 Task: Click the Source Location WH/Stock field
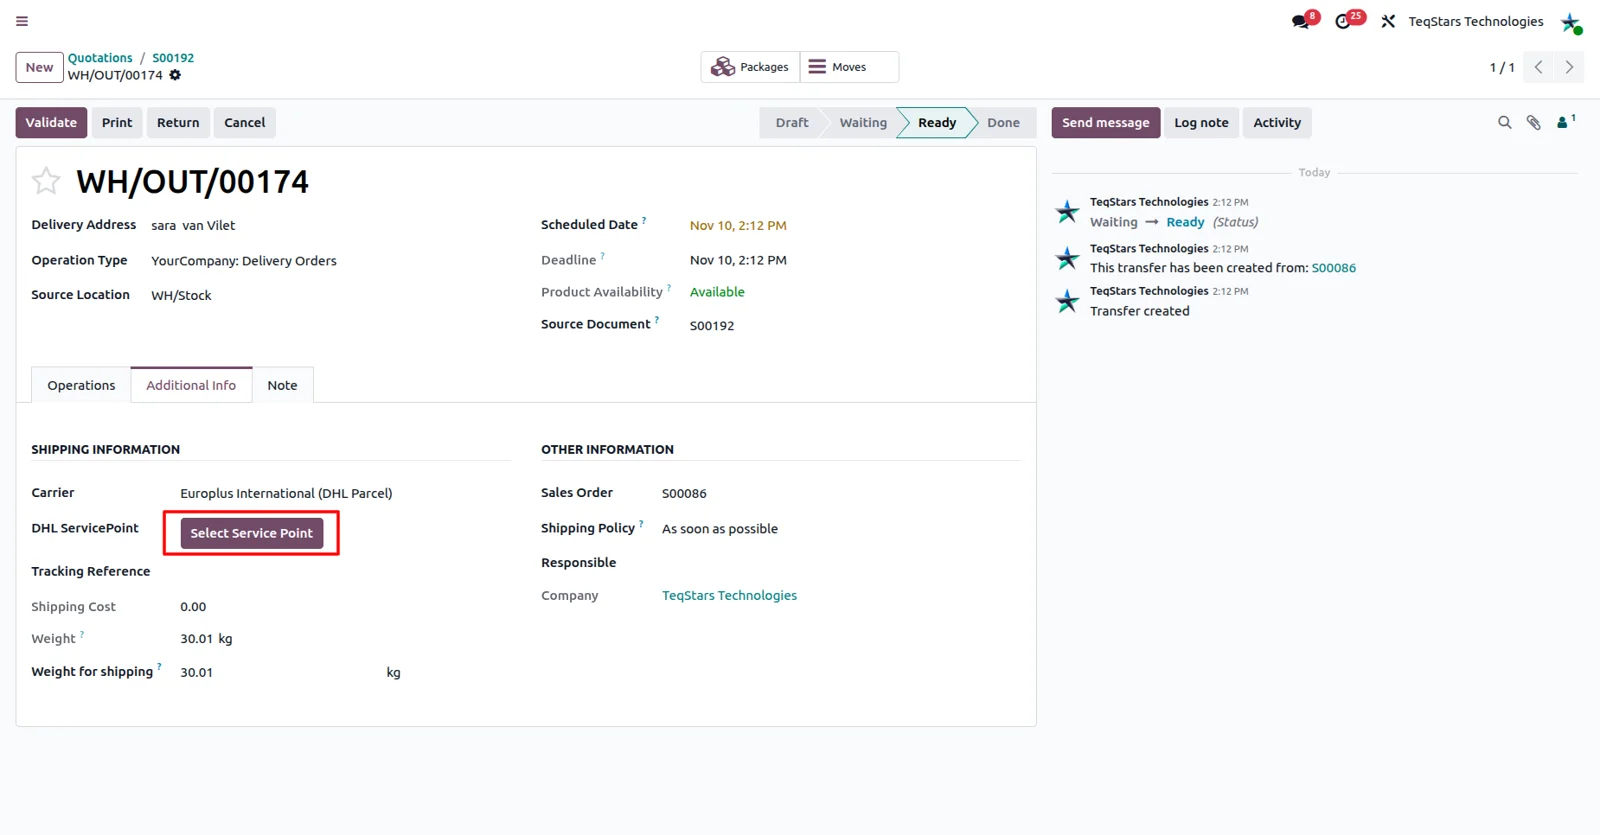[181, 295]
